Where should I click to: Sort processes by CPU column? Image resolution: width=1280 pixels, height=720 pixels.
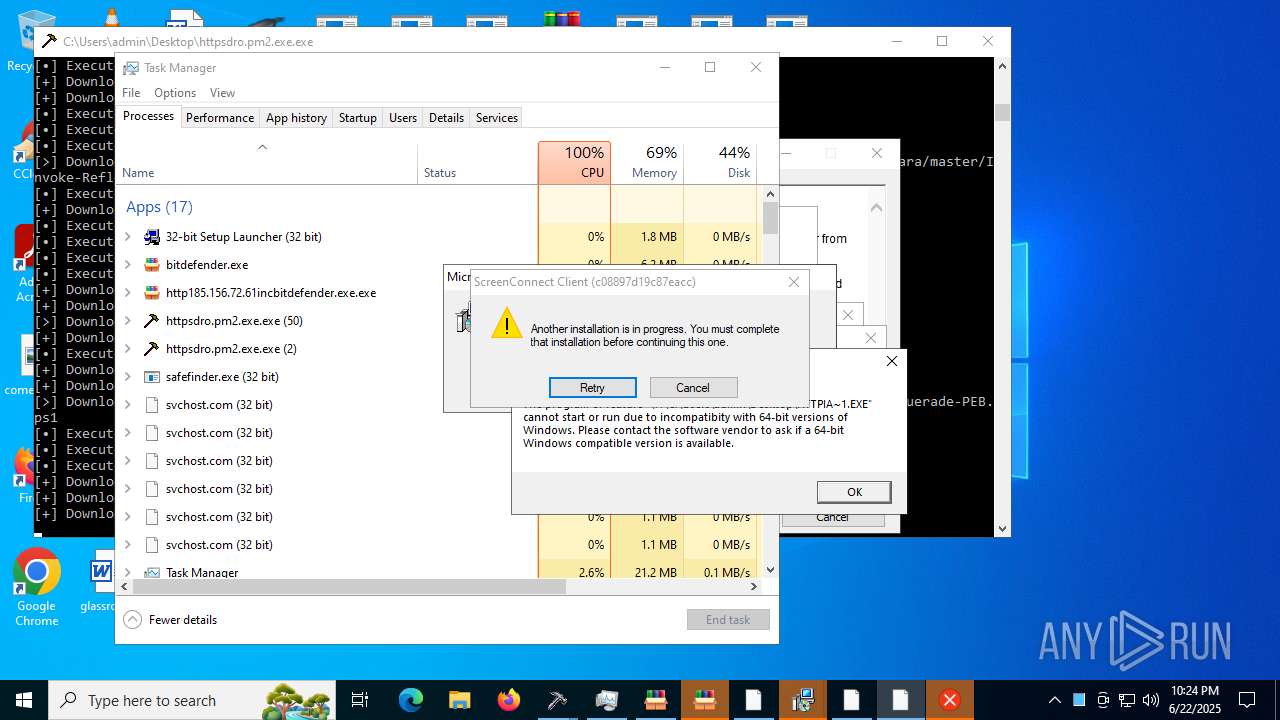click(574, 163)
